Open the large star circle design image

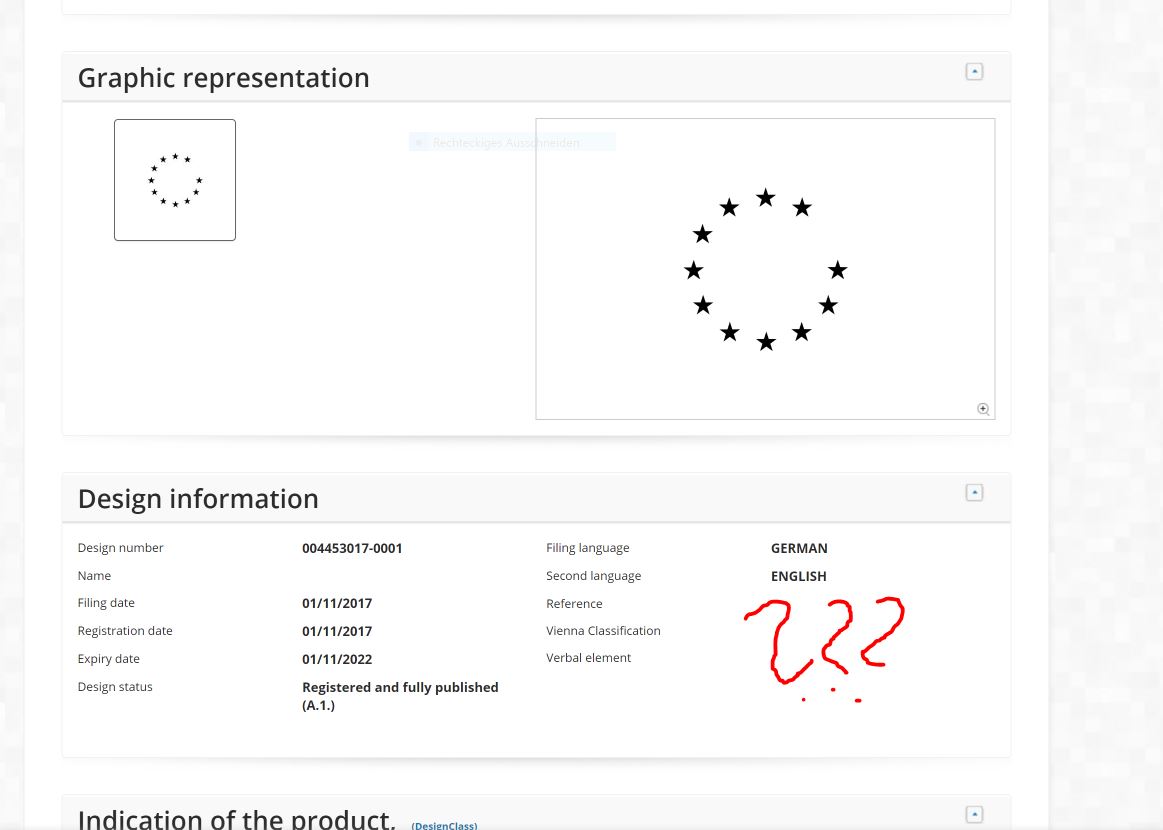(765, 269)
